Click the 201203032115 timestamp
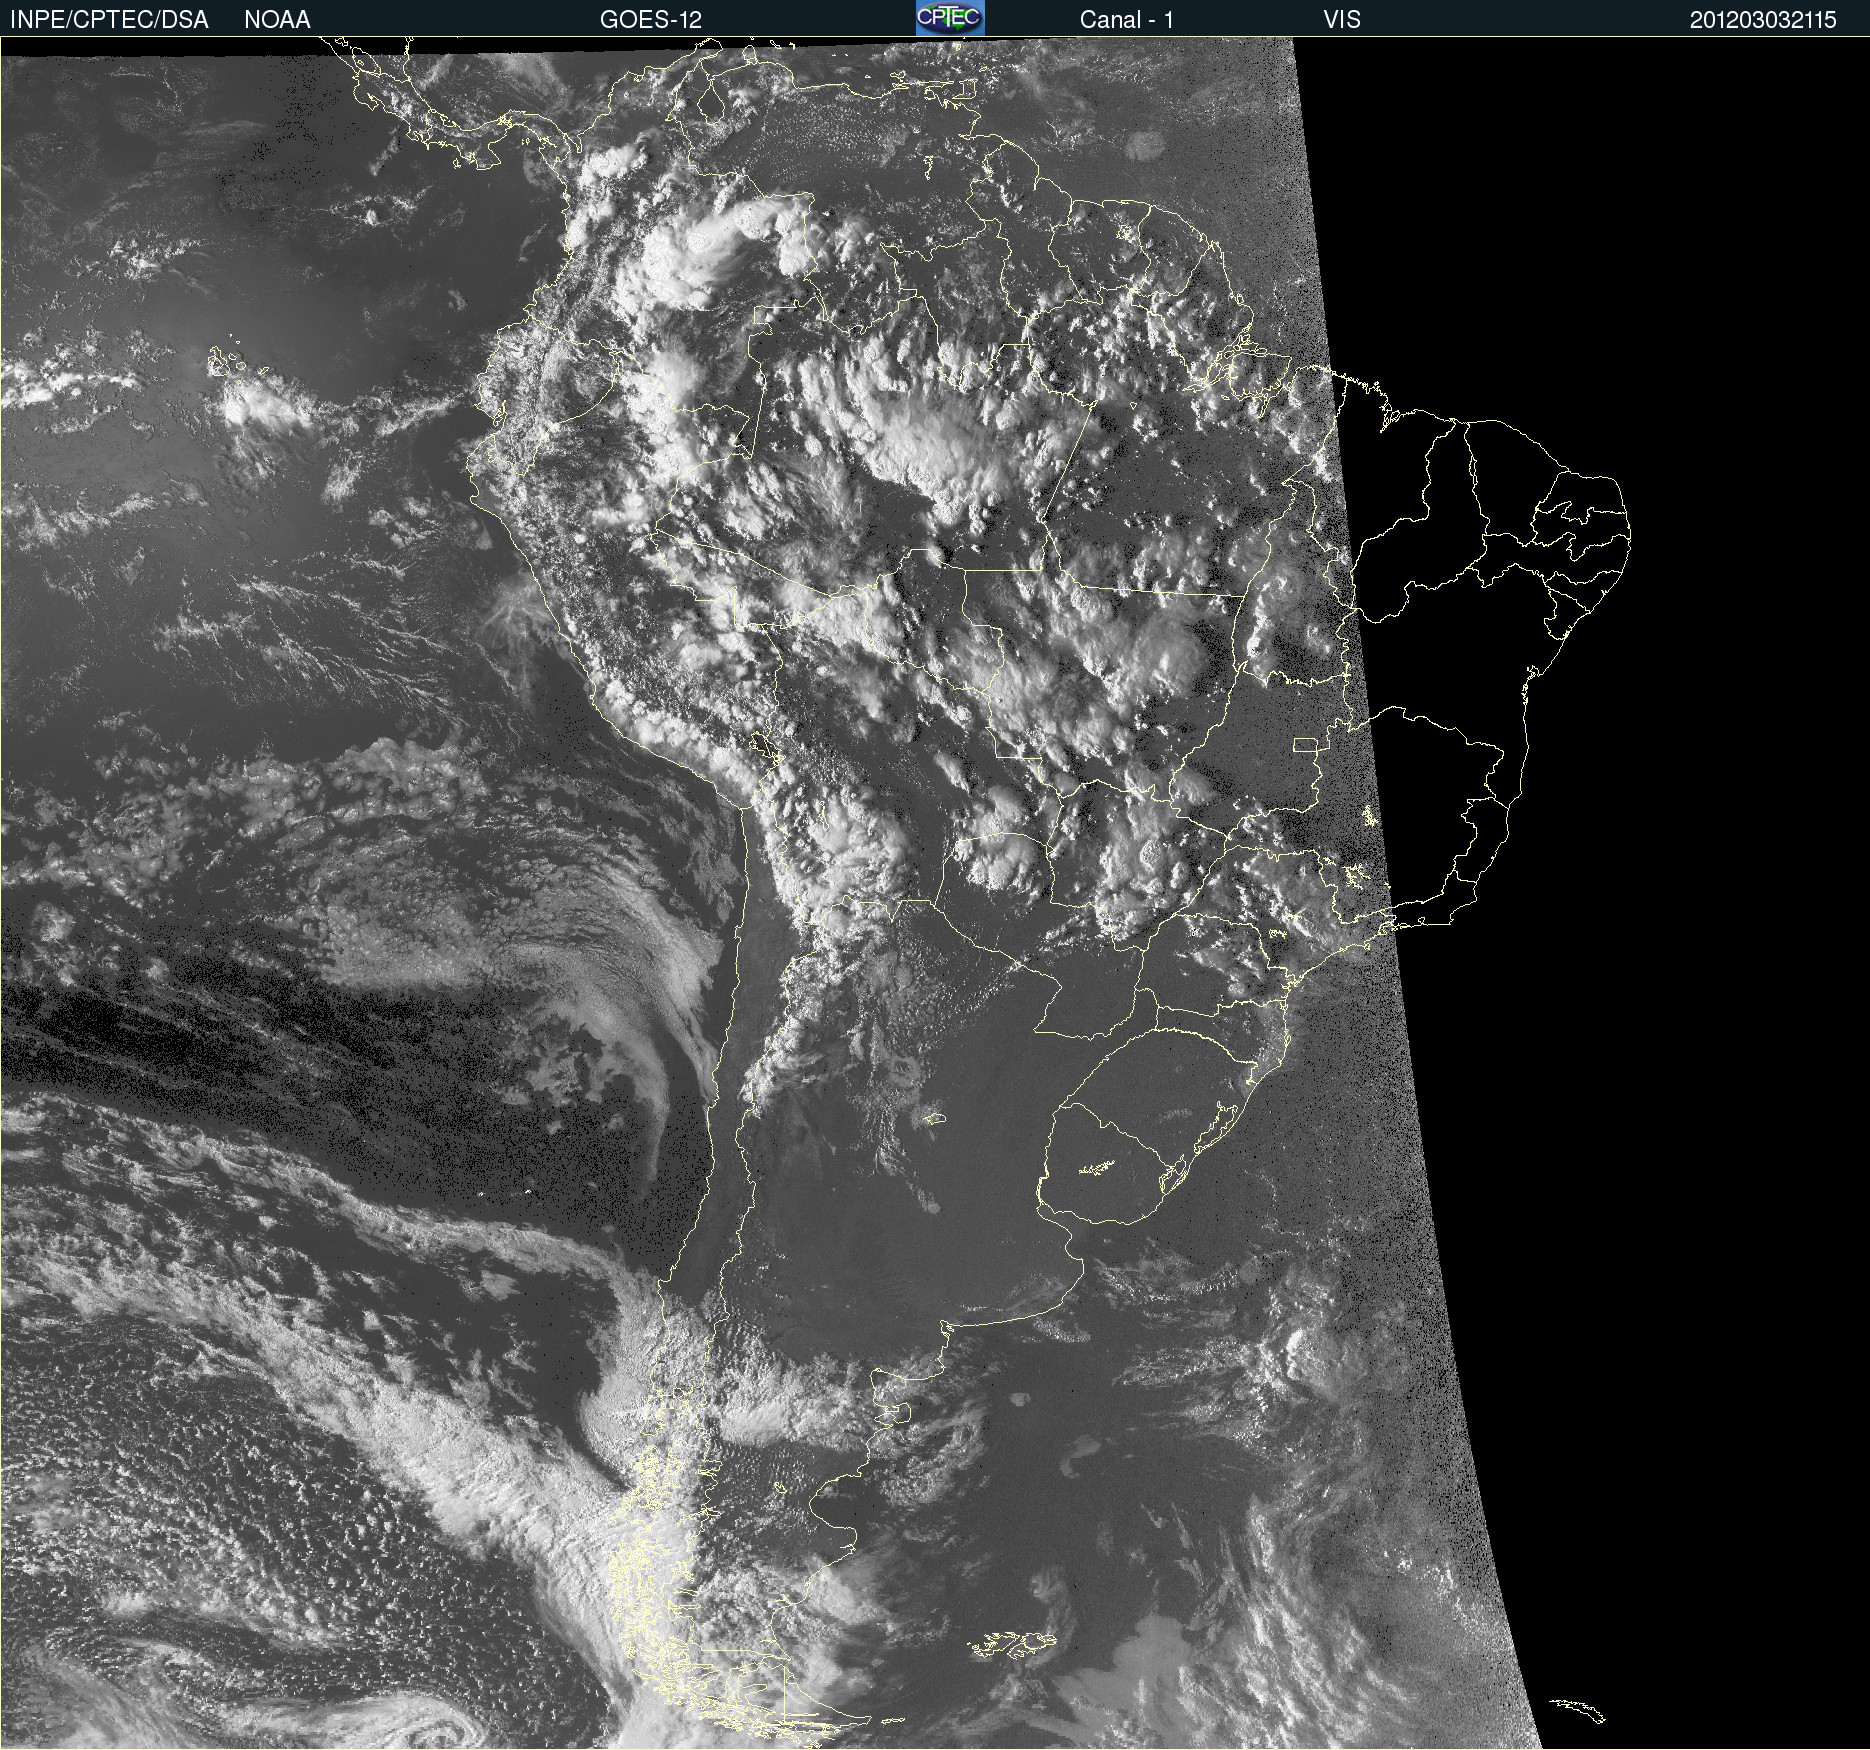Image resolution: width=1870 pixels, height=1750 pixels. [1763, 19]
